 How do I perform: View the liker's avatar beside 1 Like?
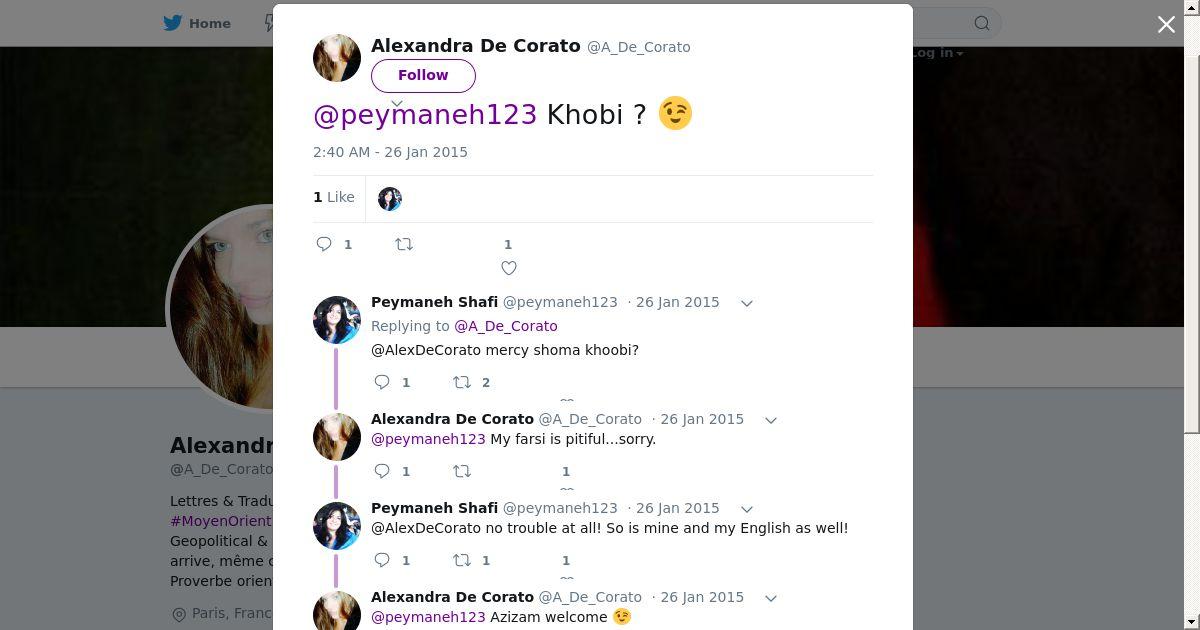coord(390,199)
